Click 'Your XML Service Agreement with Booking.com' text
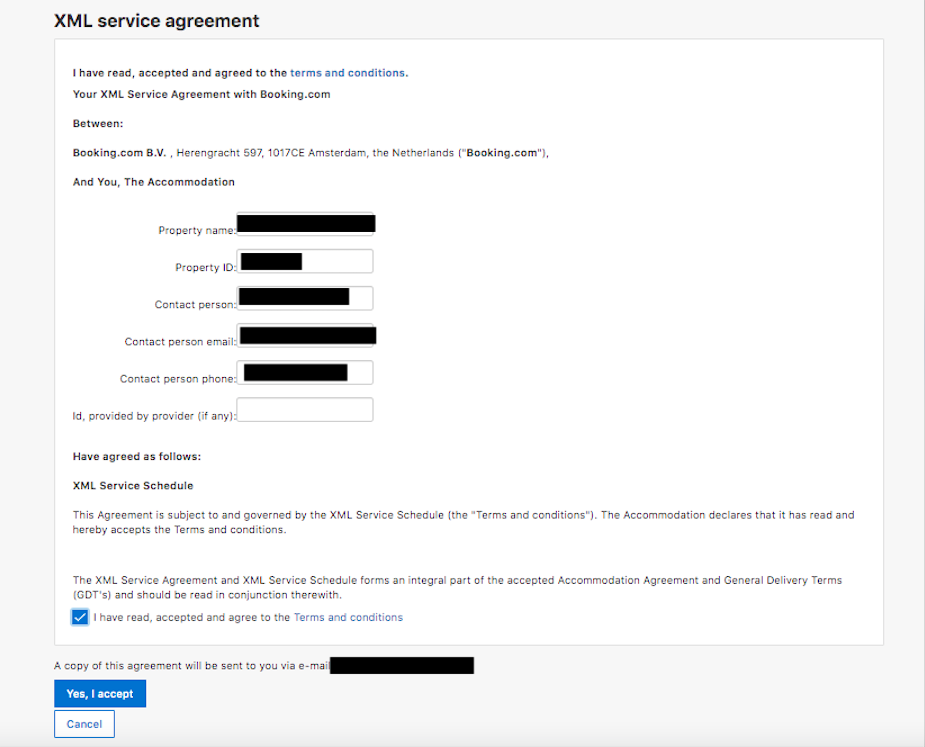The height and width of the screenshot is (747, 925). (201, 94)
